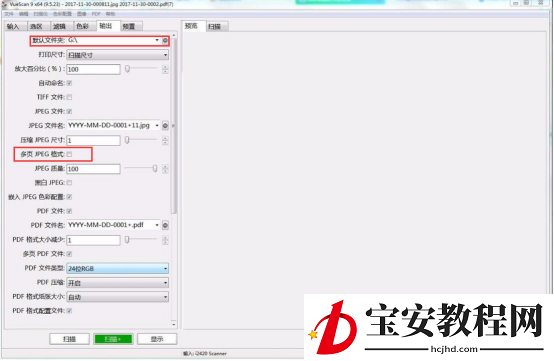Enable the 黑白 JPEG checkbox
Screen dimensions: 554x361
[x=69, y=183]
